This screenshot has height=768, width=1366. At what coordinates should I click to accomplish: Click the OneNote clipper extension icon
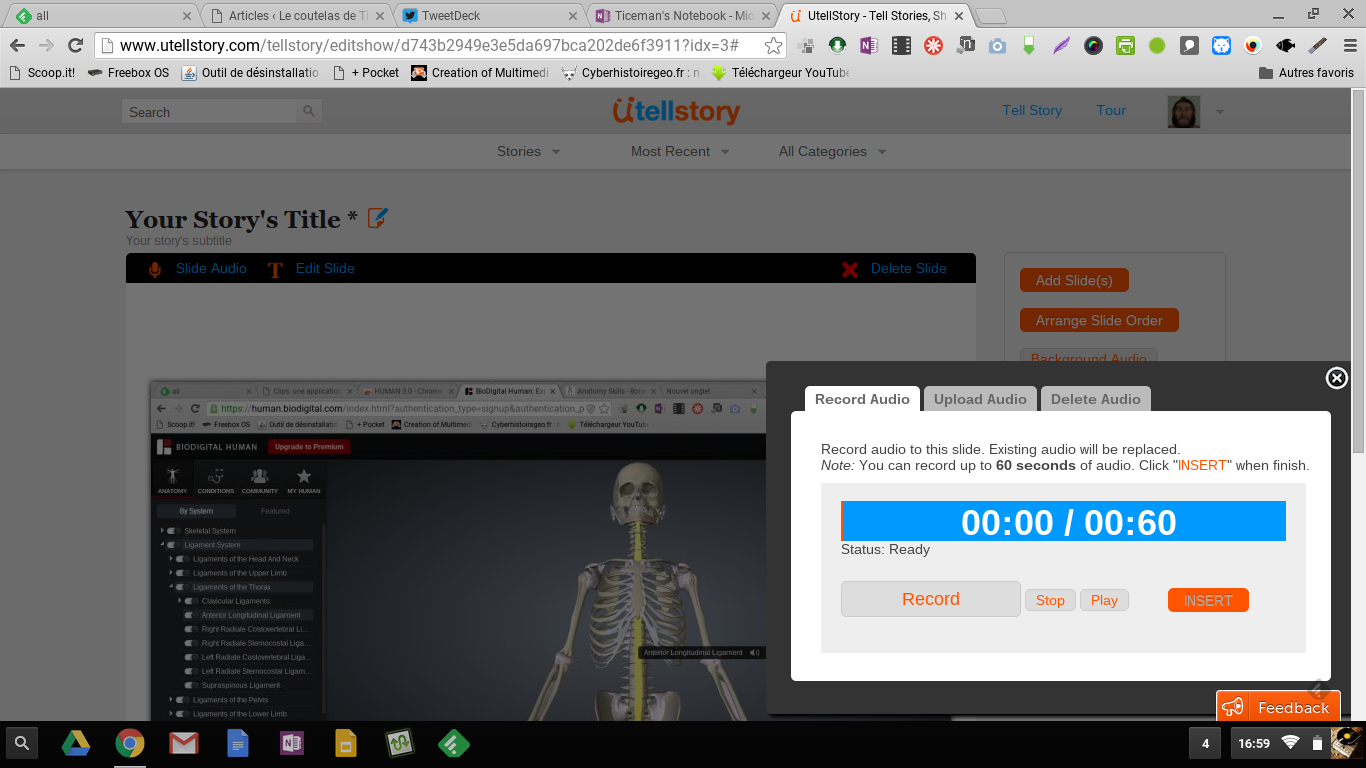pyautogui.click(x=869, y=45)
